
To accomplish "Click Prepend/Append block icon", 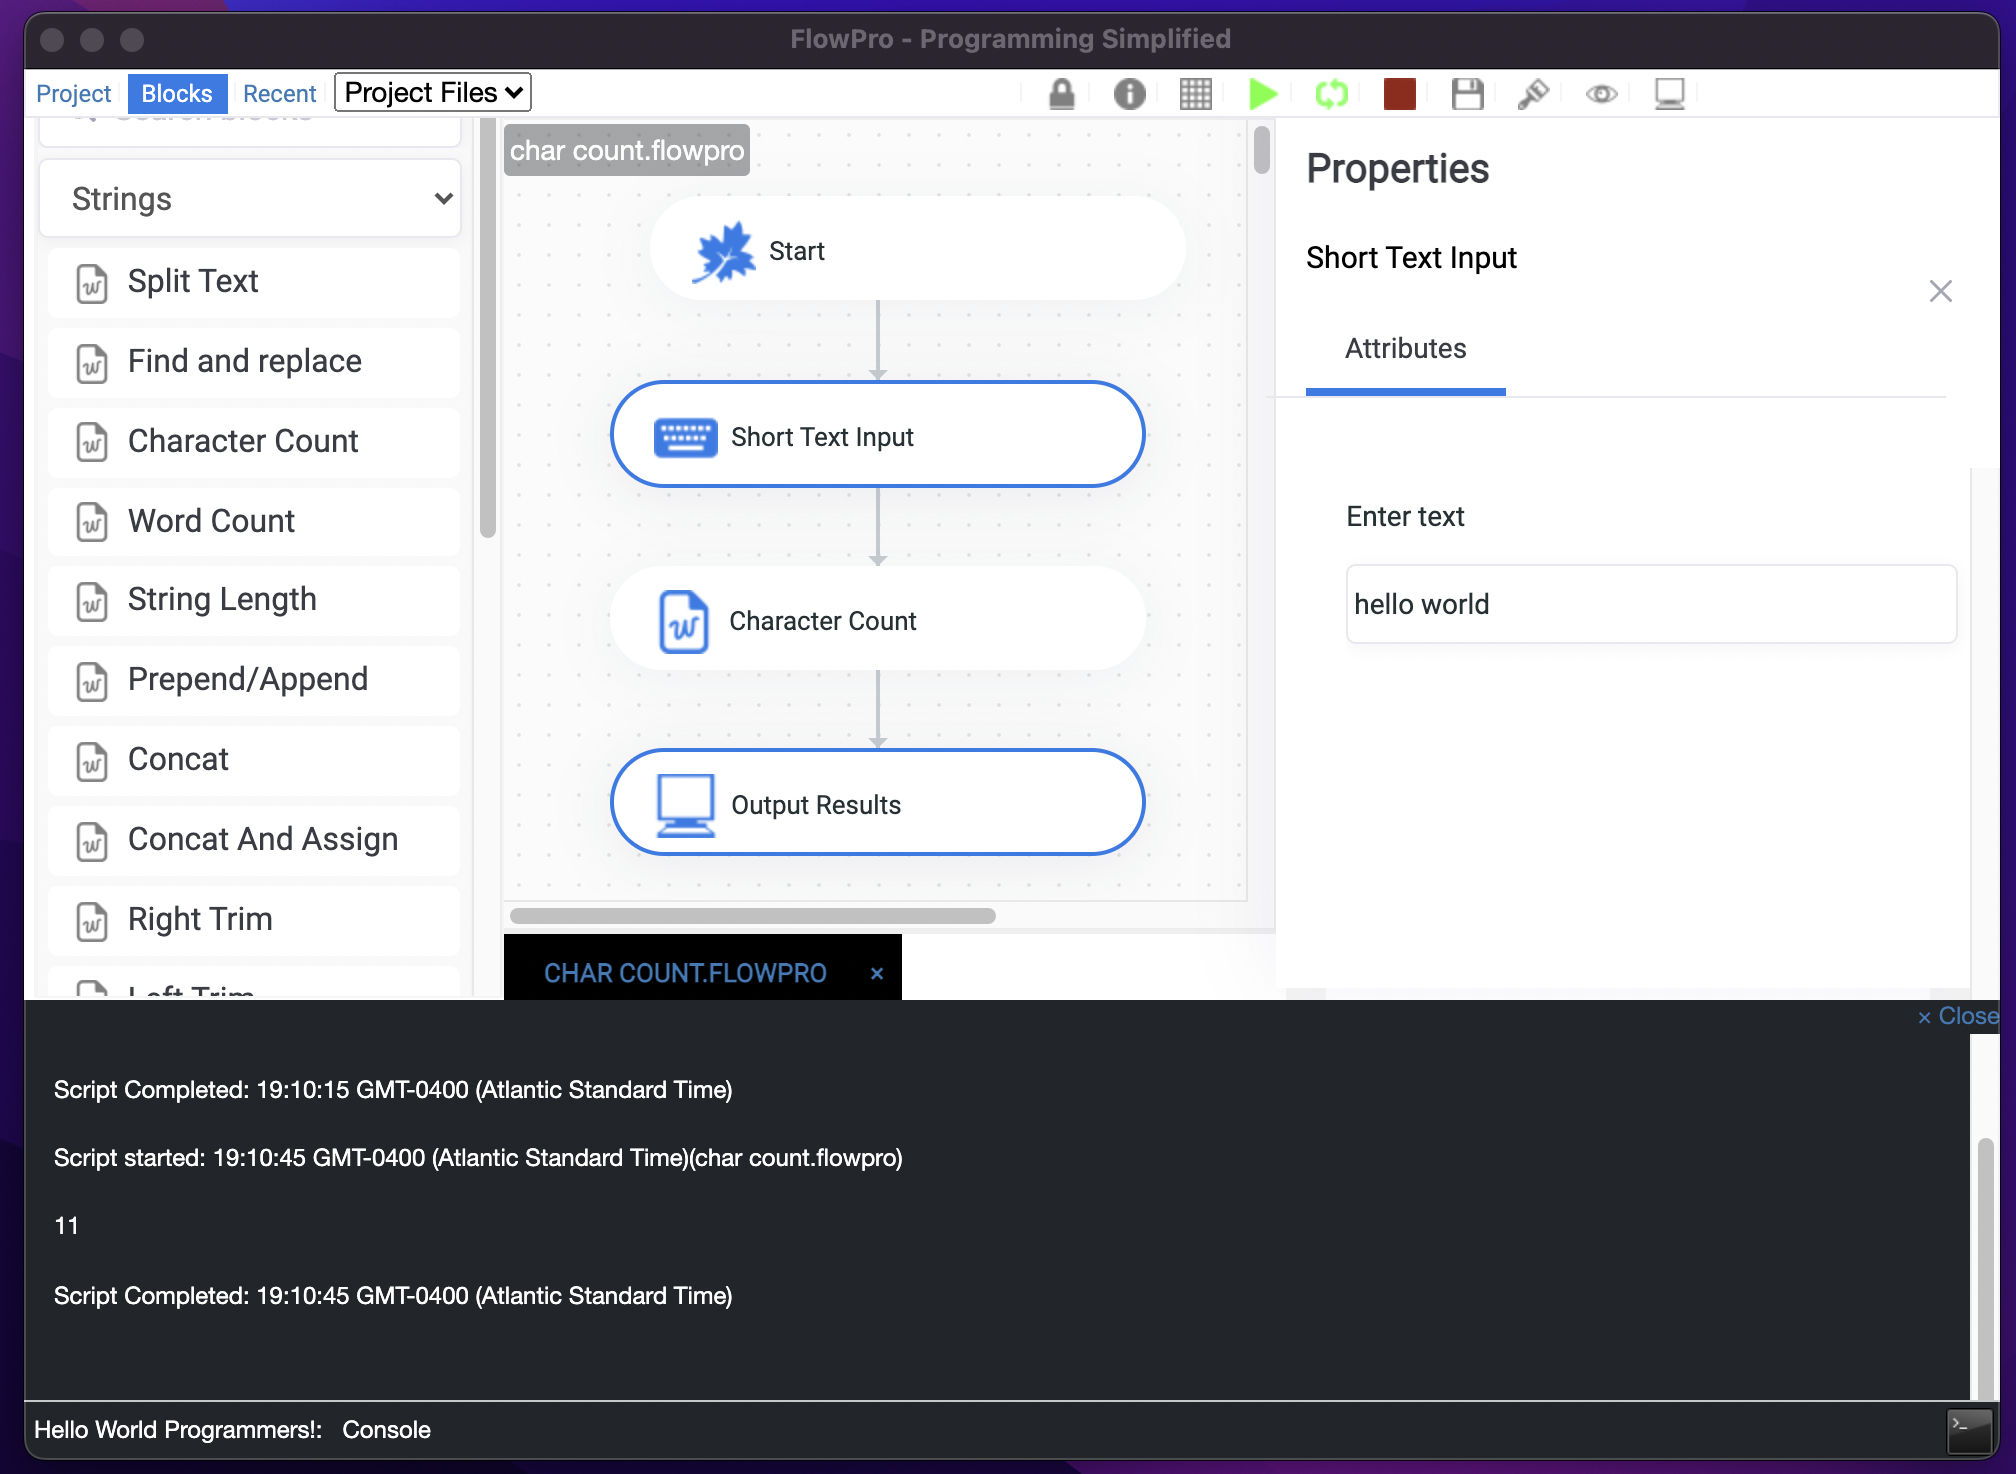I will tap(92, 681).
